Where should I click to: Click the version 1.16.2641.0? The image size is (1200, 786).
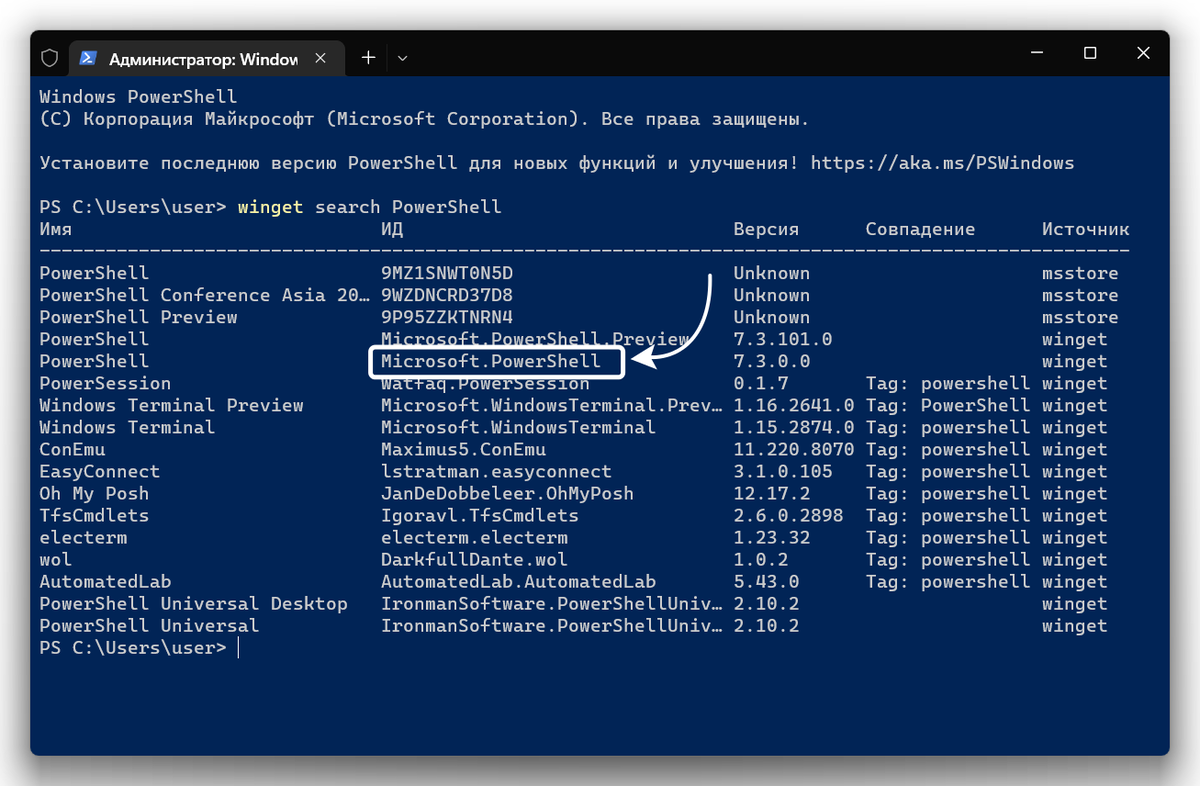pyautogui.click(x=793, y=405)
